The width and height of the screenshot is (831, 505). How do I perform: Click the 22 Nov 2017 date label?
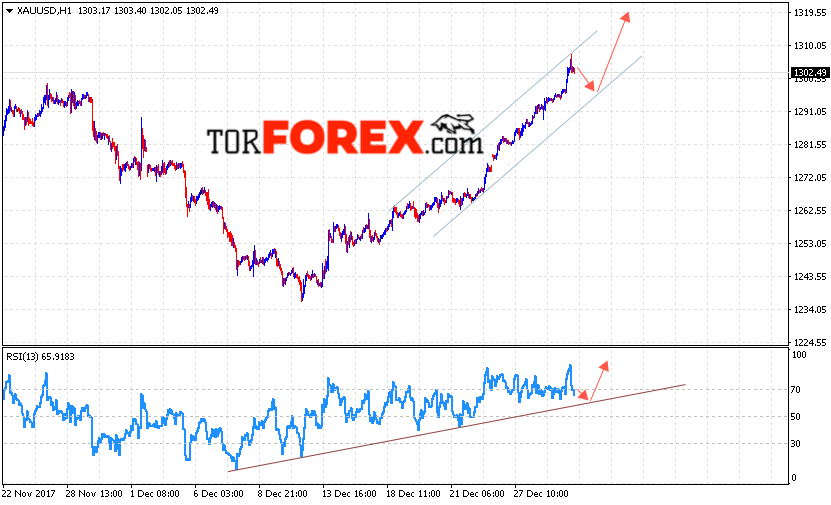click(x=29, y=493)
